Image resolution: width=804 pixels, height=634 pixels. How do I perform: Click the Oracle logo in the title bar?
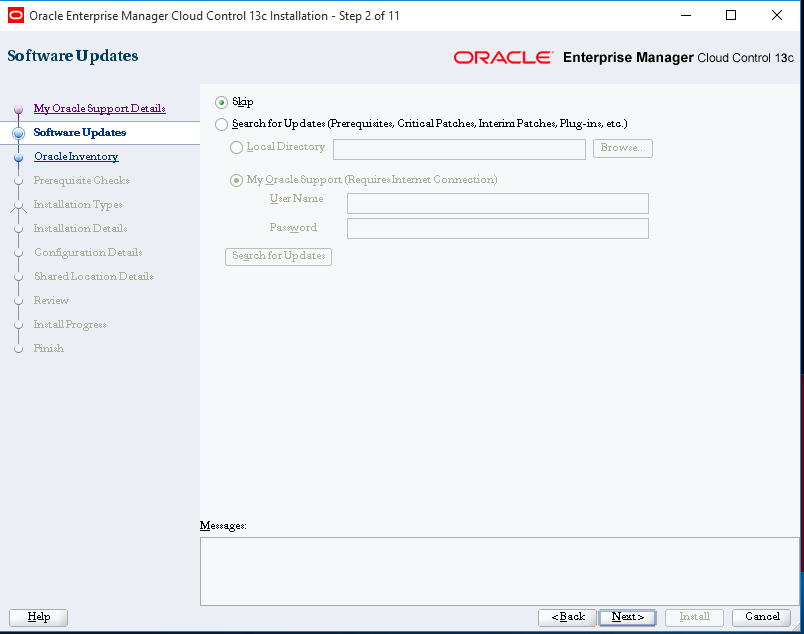(14, 15)
